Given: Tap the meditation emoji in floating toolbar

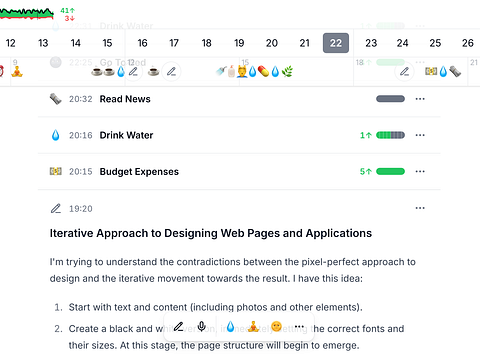Looking at the screenshot, I should click(253, 326).
